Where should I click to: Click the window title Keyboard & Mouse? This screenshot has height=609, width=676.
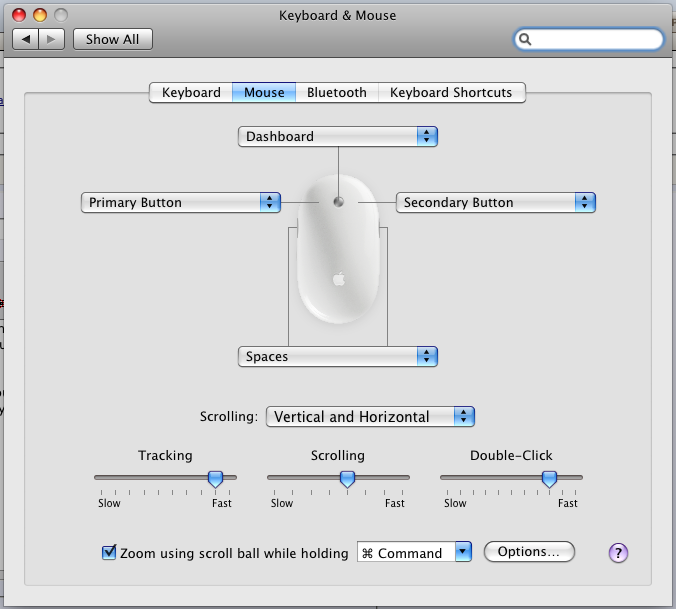tap(338, 16)
